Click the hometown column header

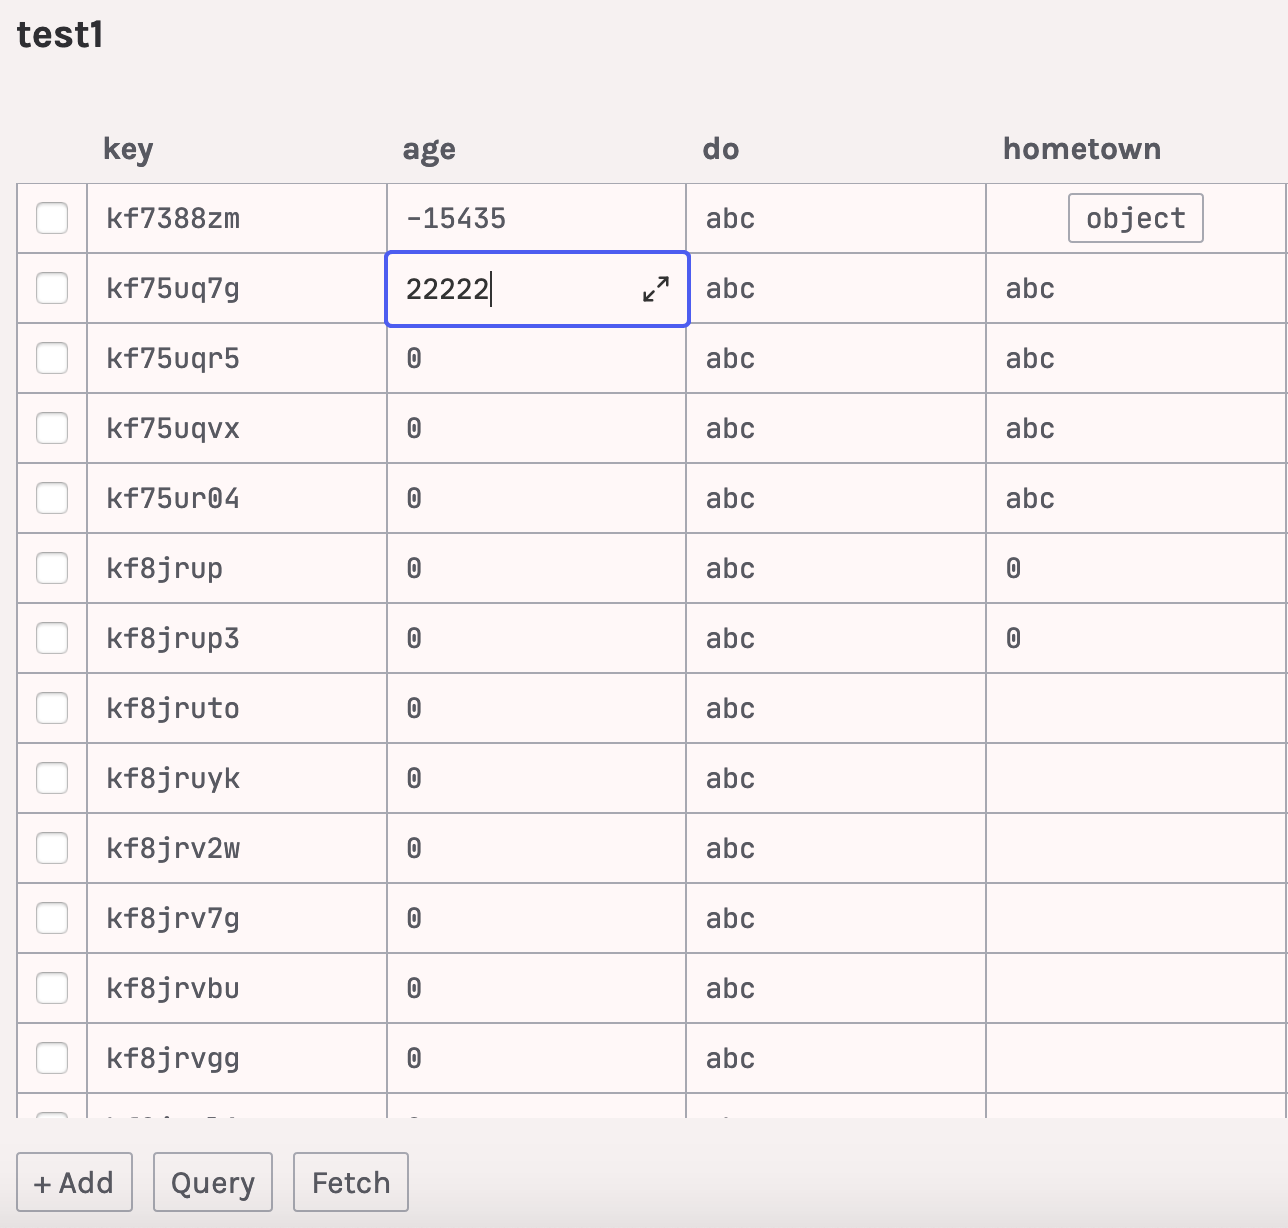[1081, 148]
